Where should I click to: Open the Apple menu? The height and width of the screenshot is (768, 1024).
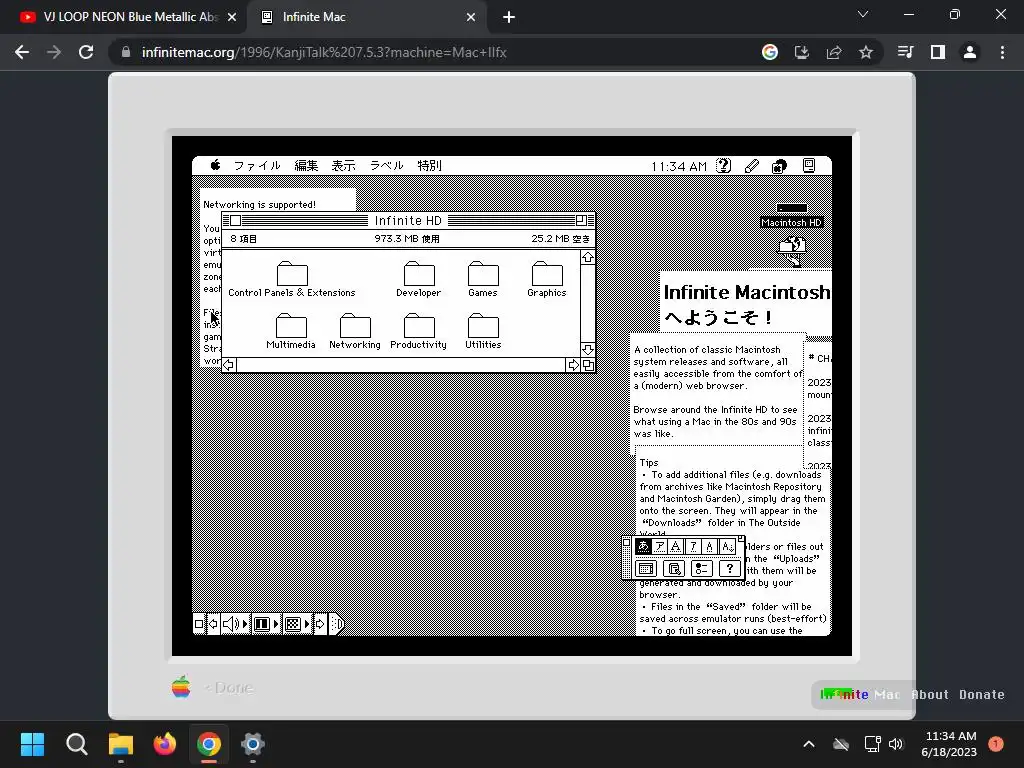point(216,165)
